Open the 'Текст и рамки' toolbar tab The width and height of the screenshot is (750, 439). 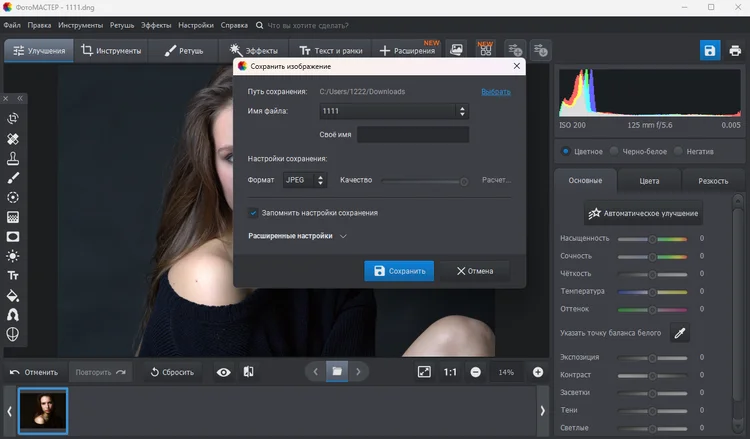click(x=331, y=51)
